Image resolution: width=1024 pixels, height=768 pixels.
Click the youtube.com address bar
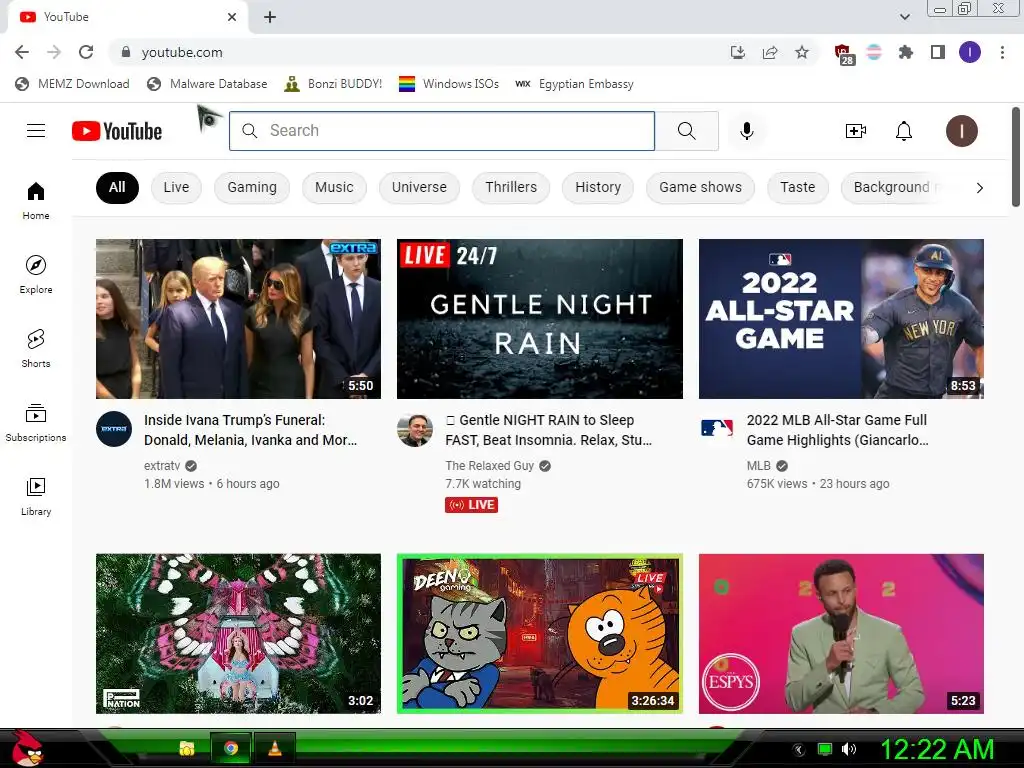point(418,52)
